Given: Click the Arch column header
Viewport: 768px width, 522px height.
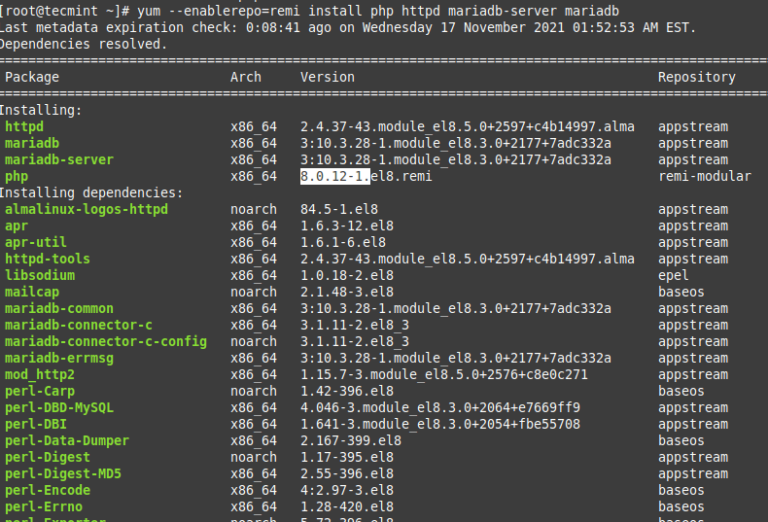Looking at the screenshot, I should coord(246,77).
